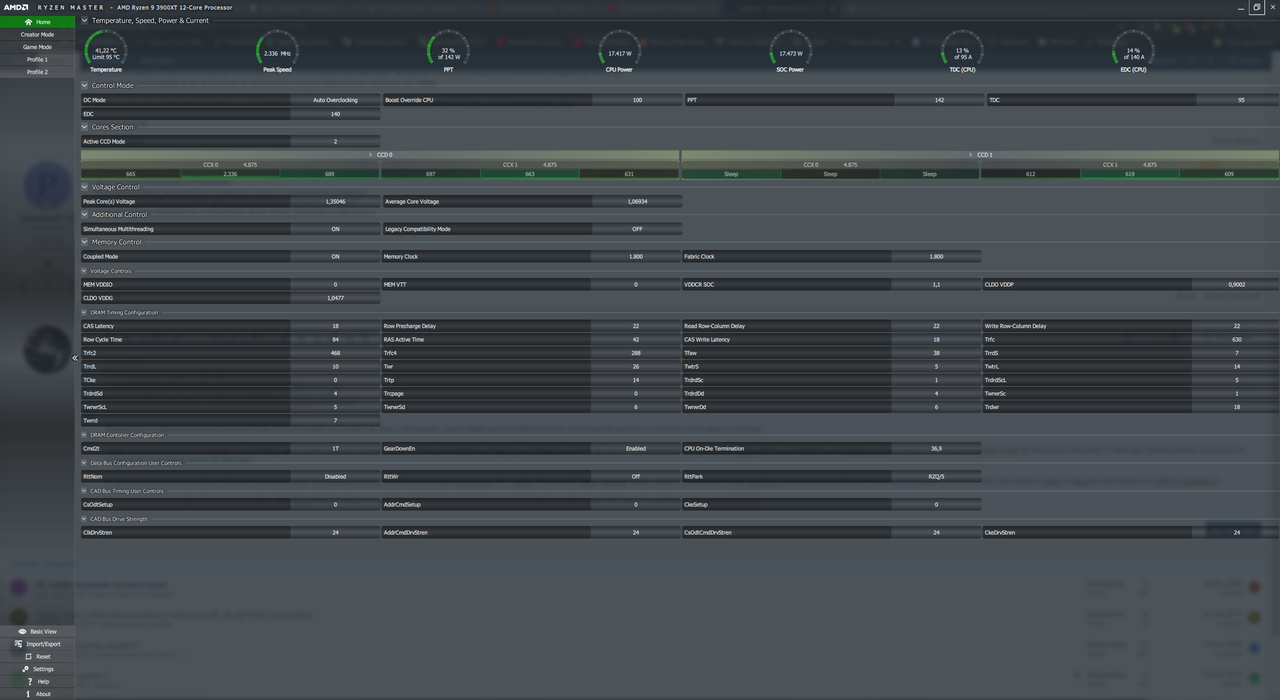Click Fabric Clock value 1.800
Screen dimensions: 1280x700
937,257
